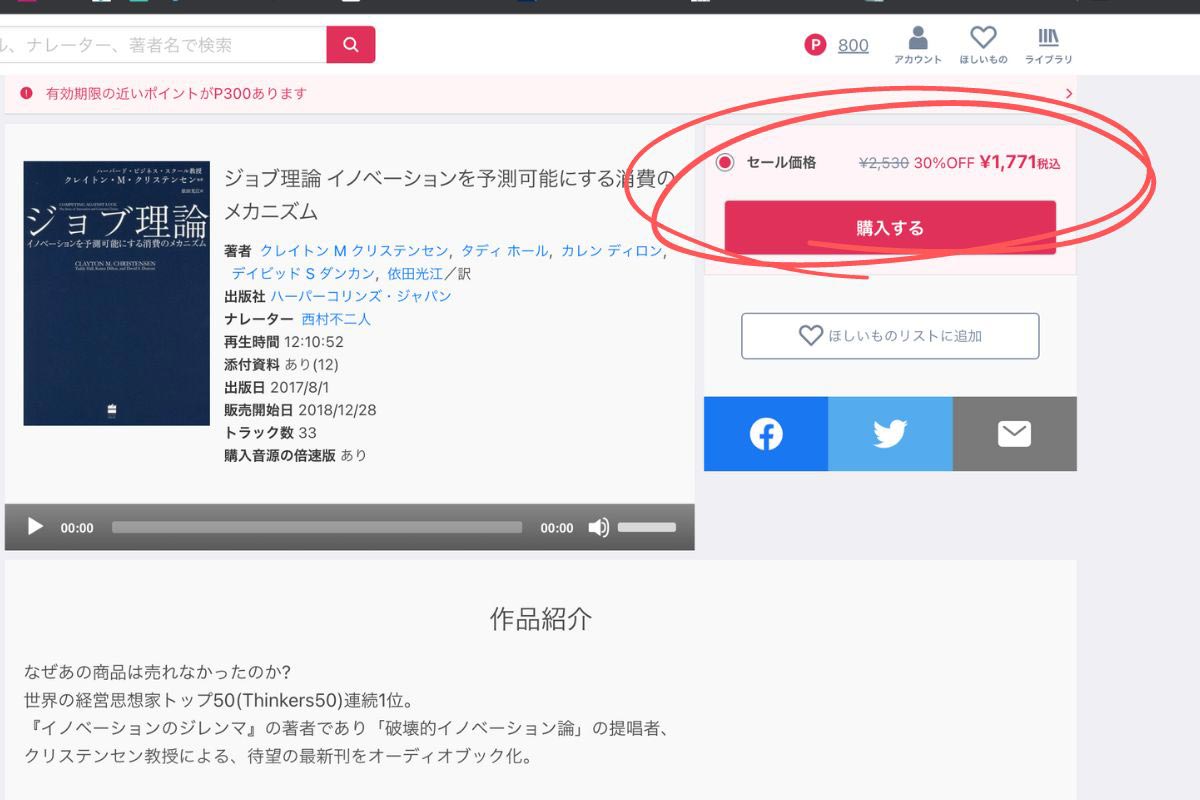Expand the expiring points notification chevron
1200x800 pixels.
pos(1068,92)
